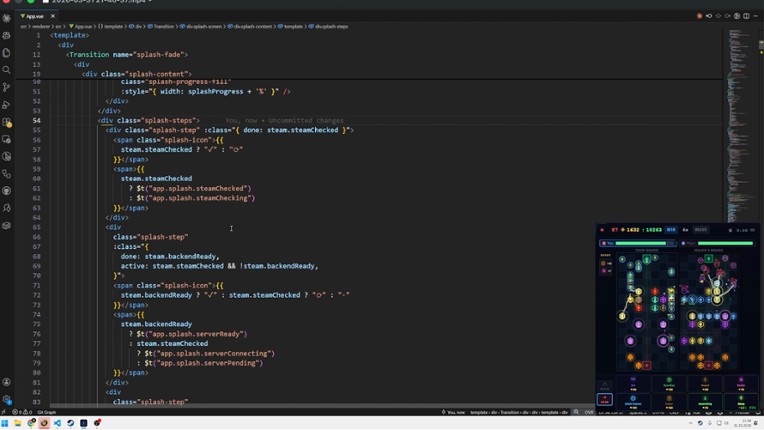This screenshot has width=764, height=430.
Task: Open the Explorer view in activity bar
Action: tap(7, 53)
